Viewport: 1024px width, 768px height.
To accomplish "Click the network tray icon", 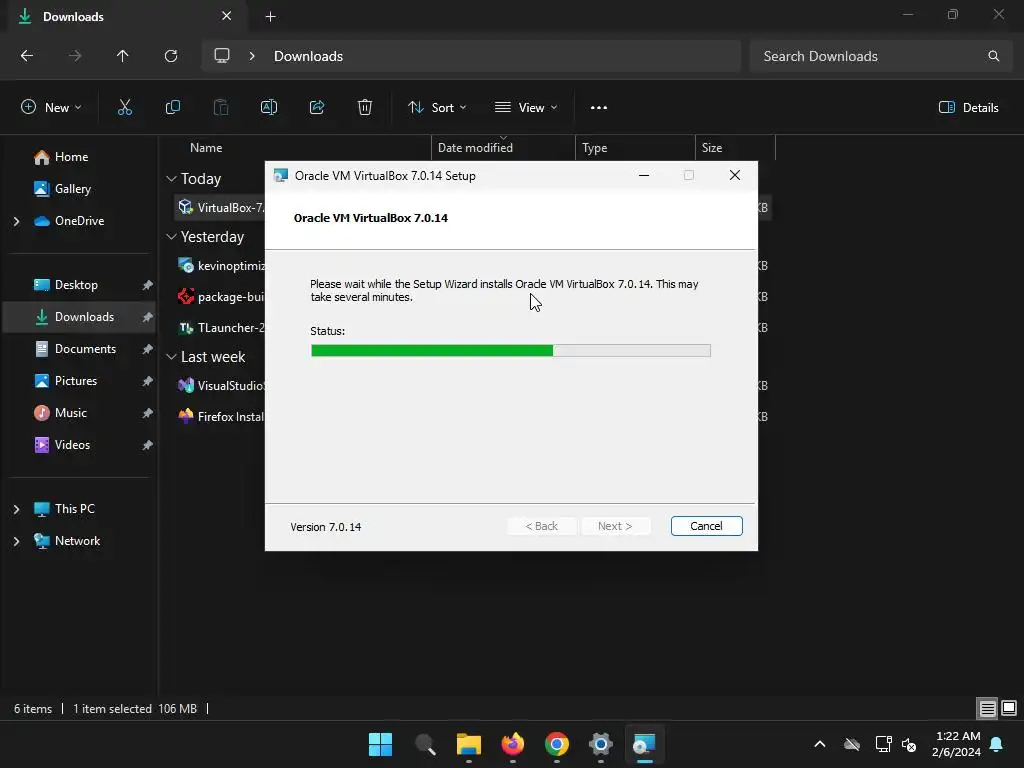I will tap(883, 744).
